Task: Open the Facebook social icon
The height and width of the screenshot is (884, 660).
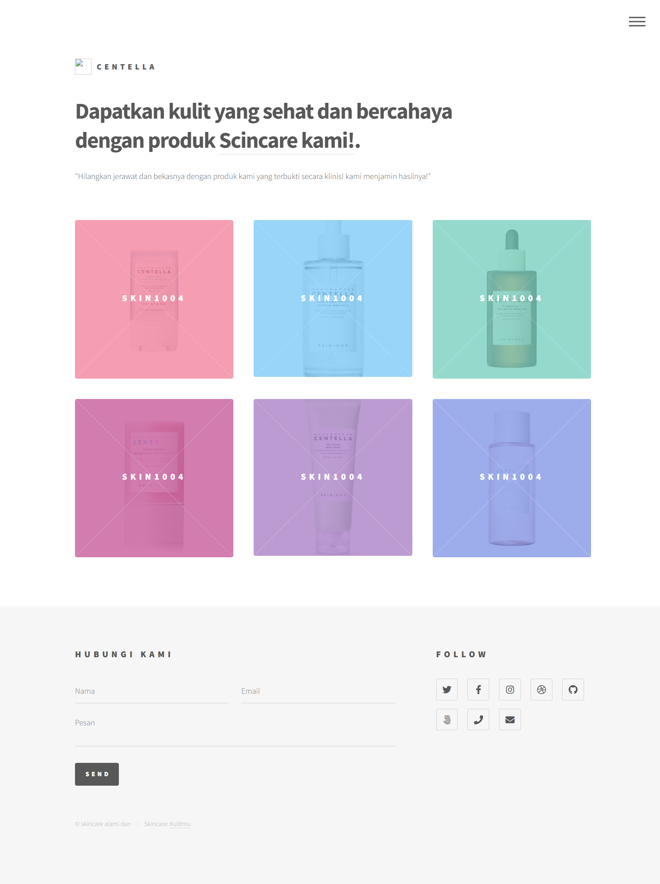Action: [x=478, y=689]
